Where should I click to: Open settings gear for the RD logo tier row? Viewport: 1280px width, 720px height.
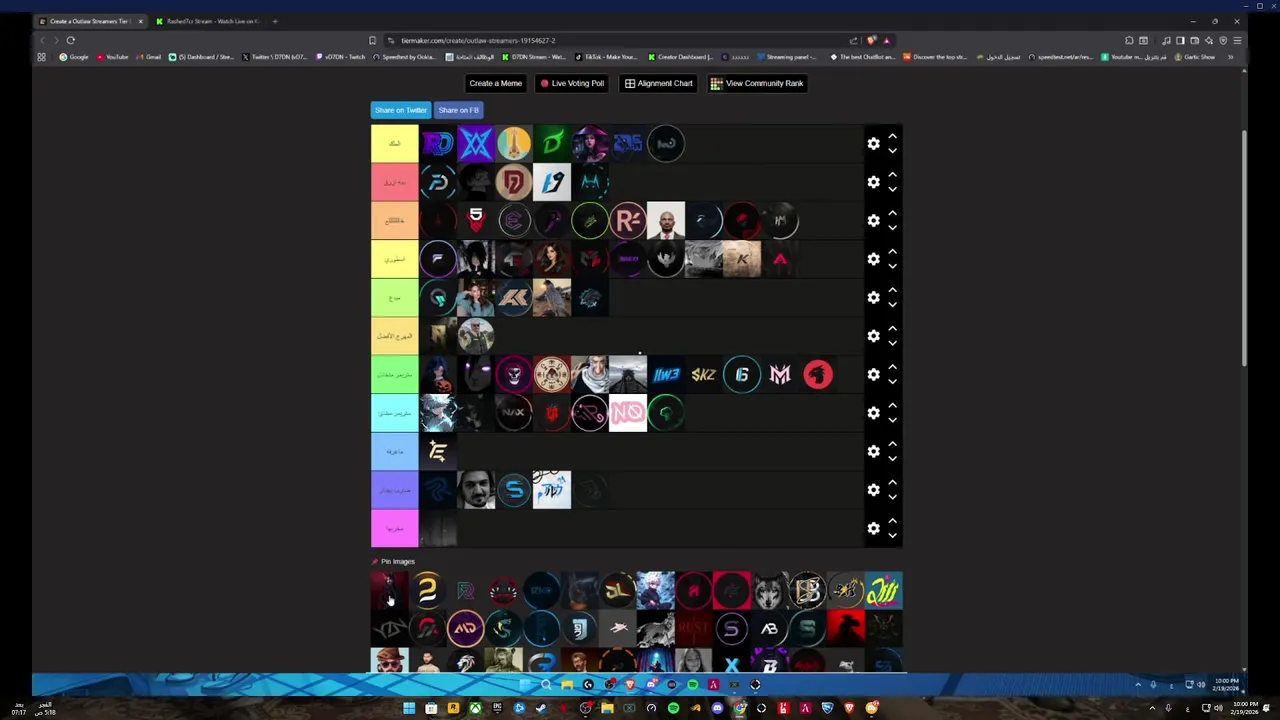coord(873,144)
